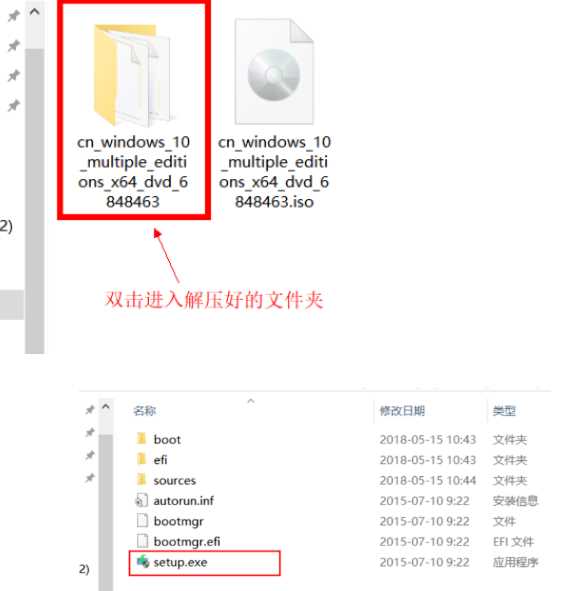Image resolution: width=574 pixels, height=591 pixels.
Task: Click the lower navigation pane scrollbar thumb
Action: coord(106,513)
